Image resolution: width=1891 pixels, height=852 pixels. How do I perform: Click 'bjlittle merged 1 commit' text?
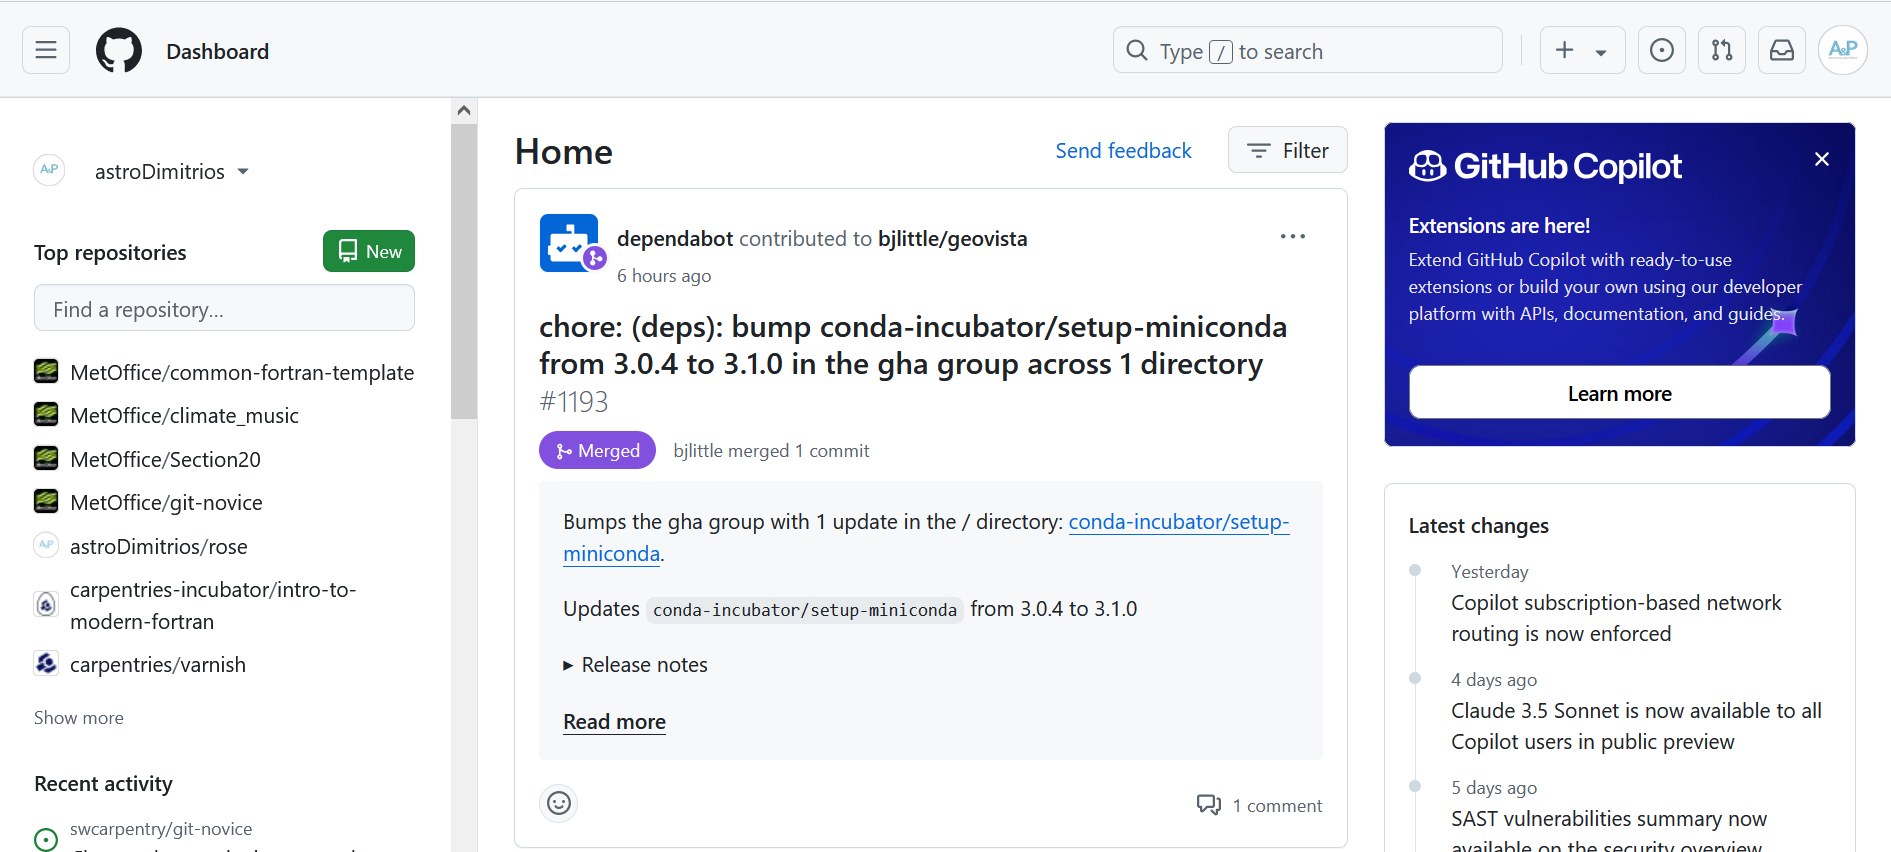(771, 450)
